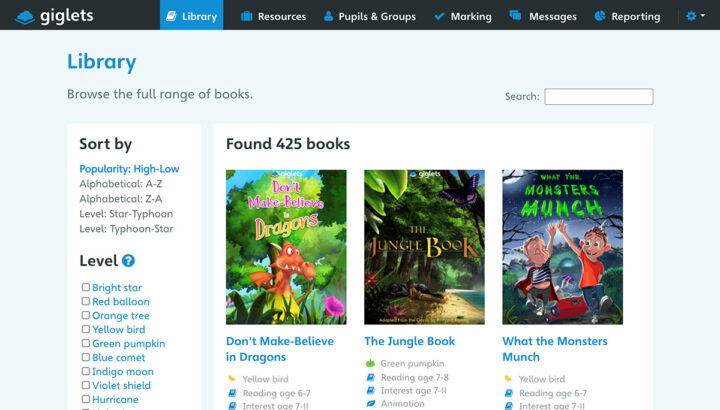
Task: Check the Indigo moon level filter
Action: (x=85, y=372)
